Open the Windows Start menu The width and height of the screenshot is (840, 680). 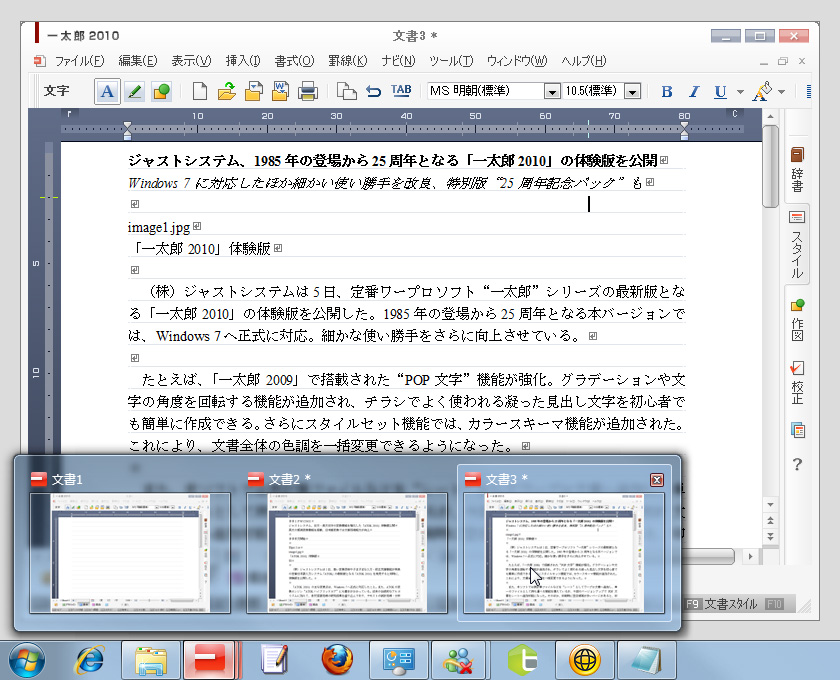[27, 660]
